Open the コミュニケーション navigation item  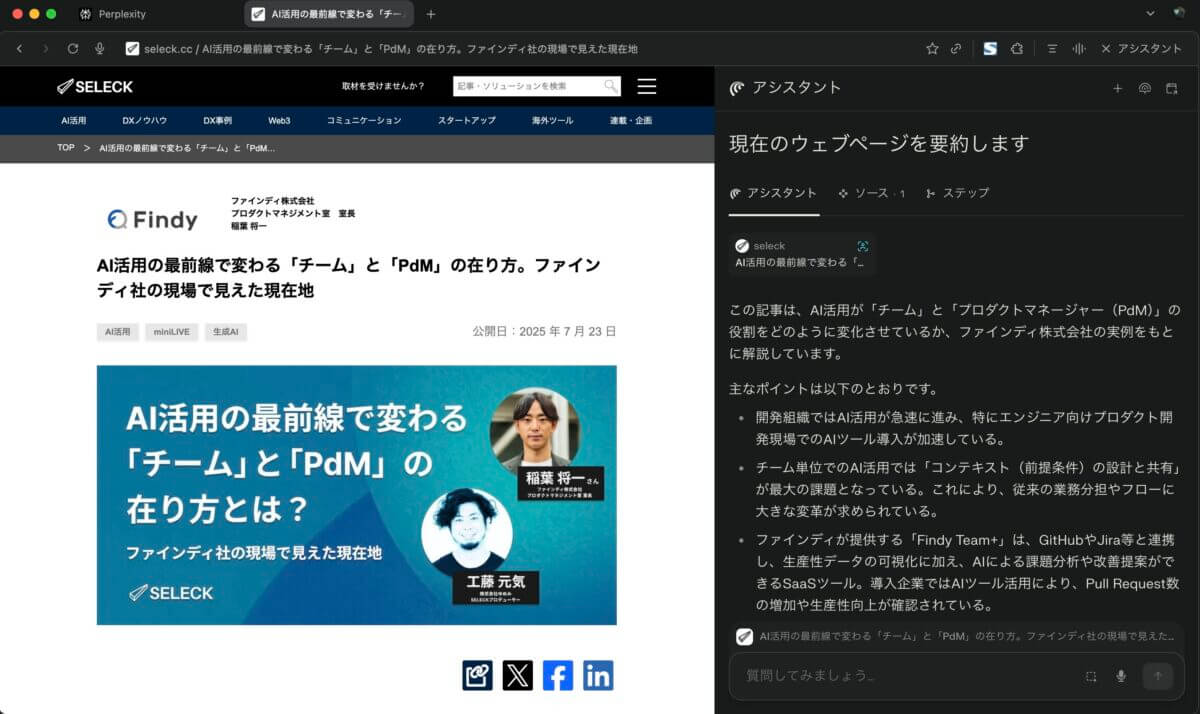click(x=364, y=120)
